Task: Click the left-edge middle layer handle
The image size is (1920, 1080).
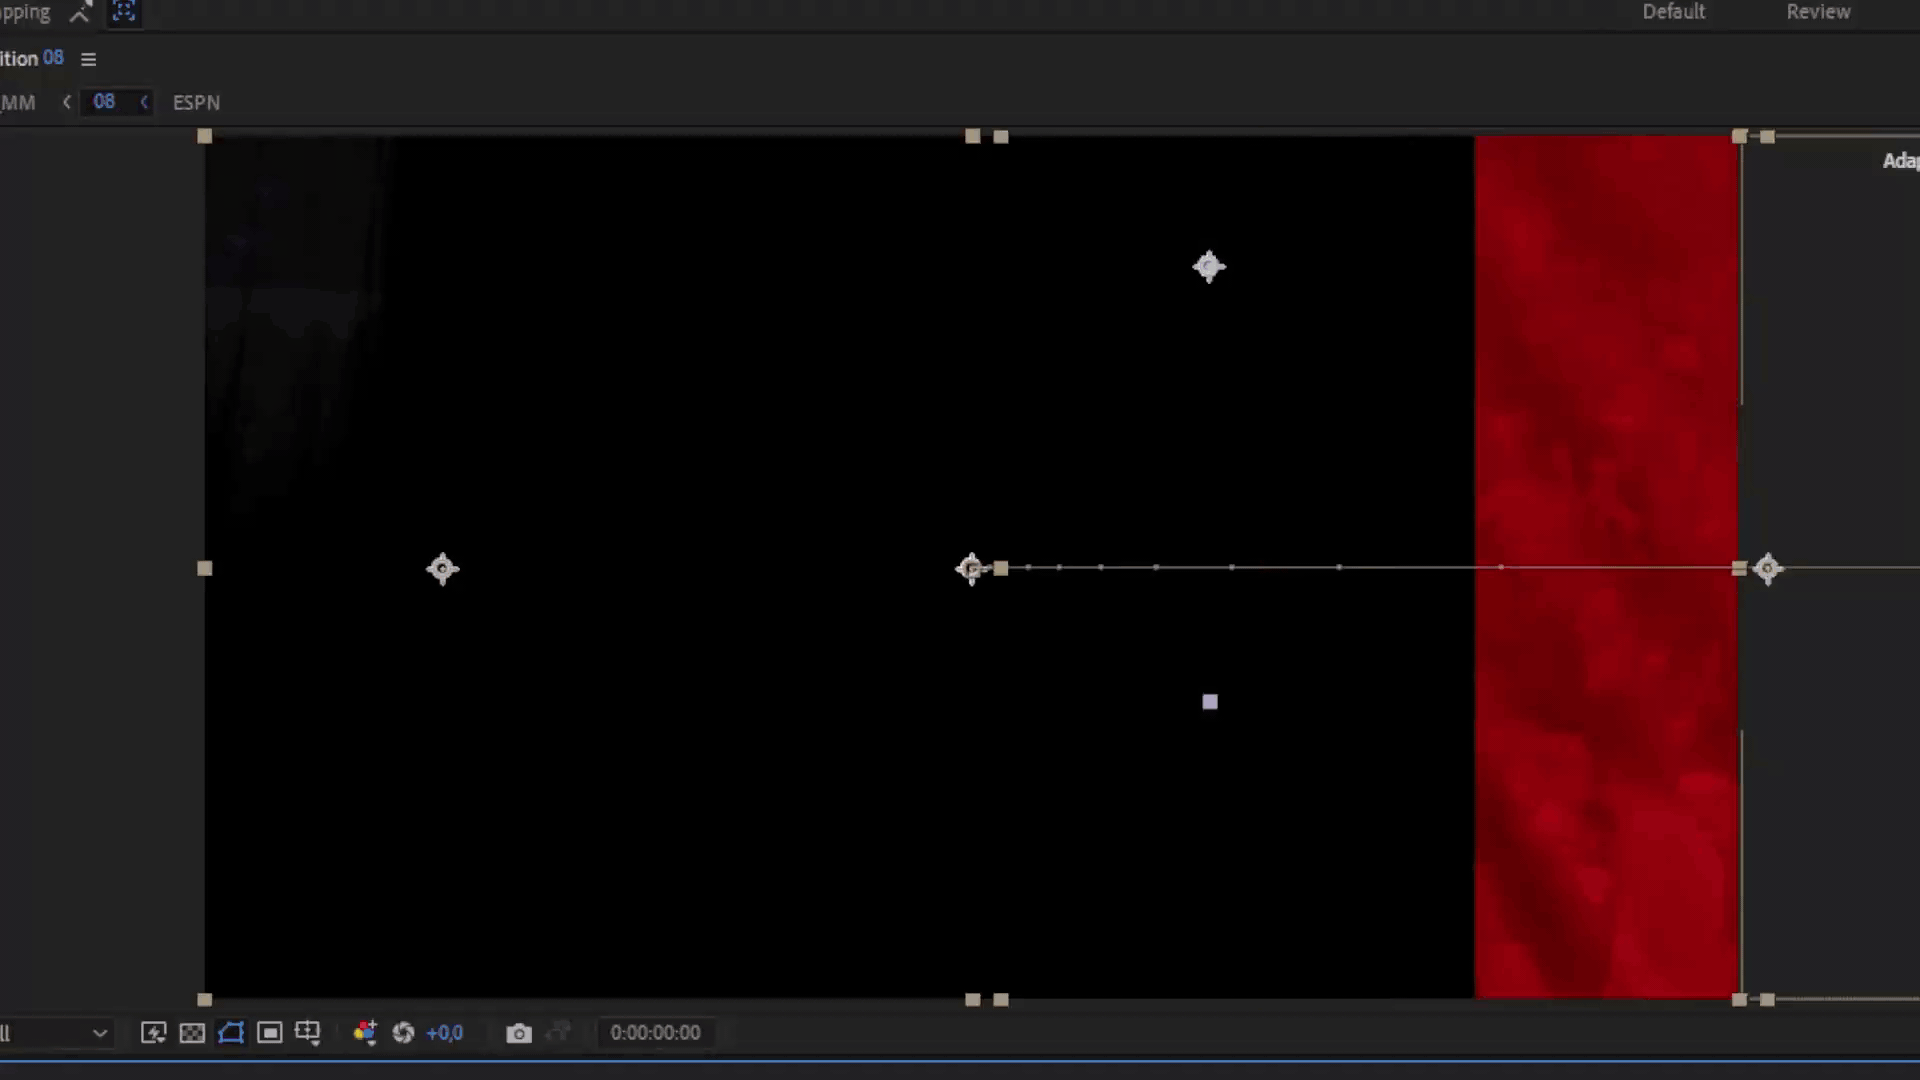Action: click(x=205, y=569)
